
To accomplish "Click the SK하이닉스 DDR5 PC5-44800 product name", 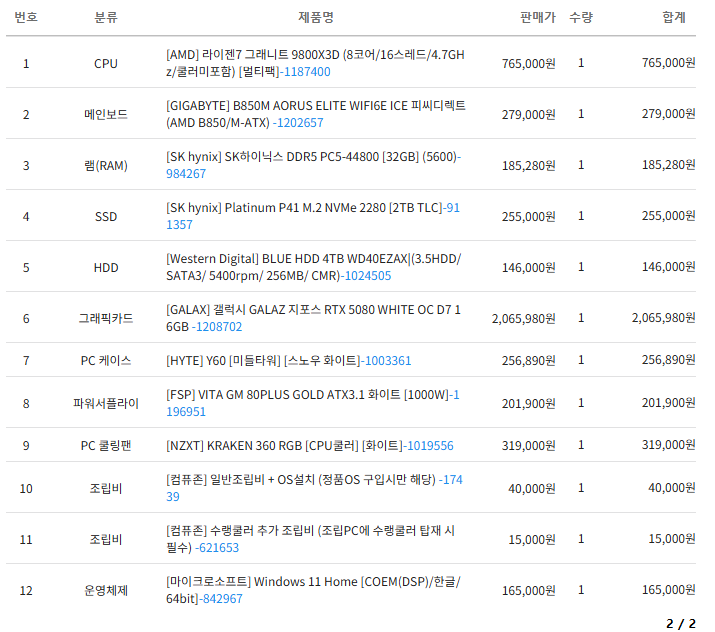I will (314, 166).
